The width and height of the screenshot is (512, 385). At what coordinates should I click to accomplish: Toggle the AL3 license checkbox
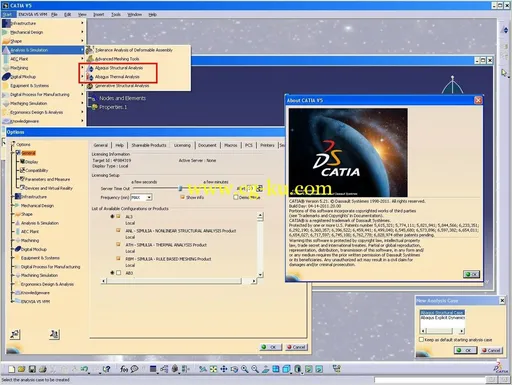tap(118, 216)
